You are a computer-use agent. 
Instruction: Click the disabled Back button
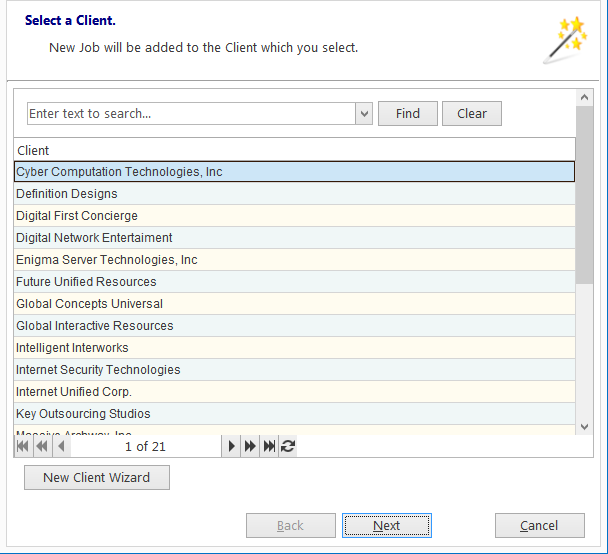(291, 526)
